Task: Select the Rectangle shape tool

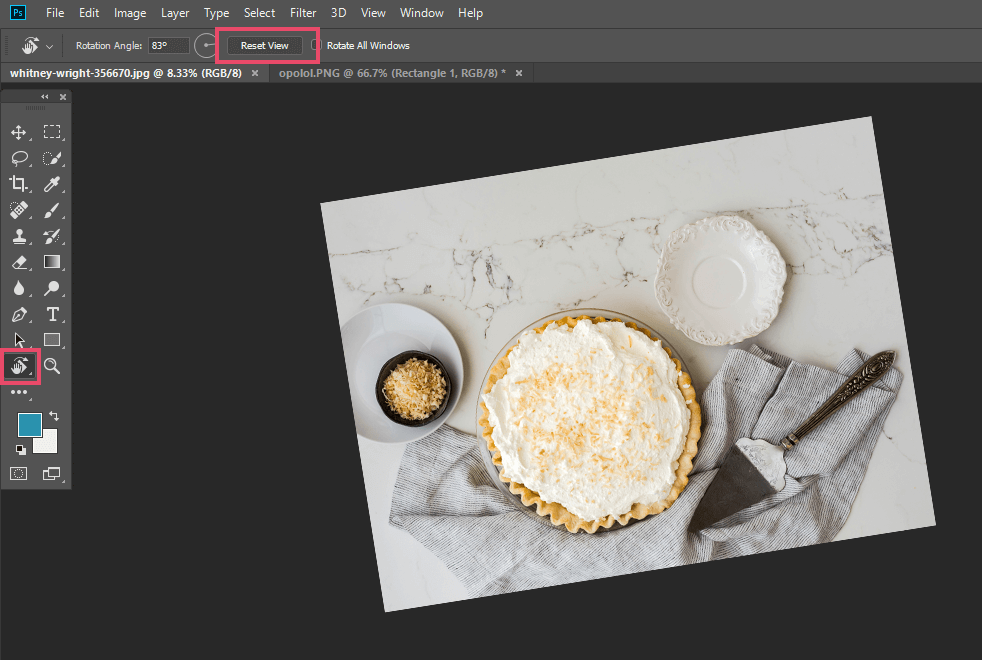Action: point(52,340)
